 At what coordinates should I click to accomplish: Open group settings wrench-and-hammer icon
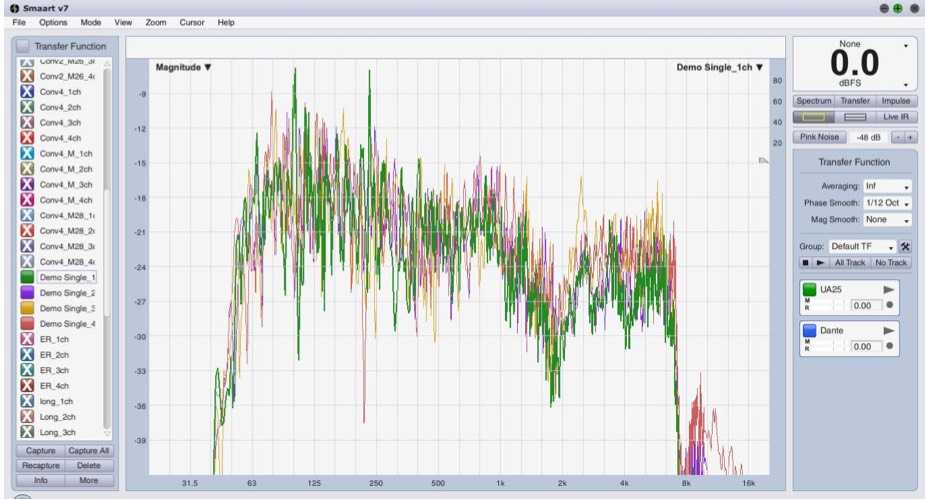tap(904, 246)
